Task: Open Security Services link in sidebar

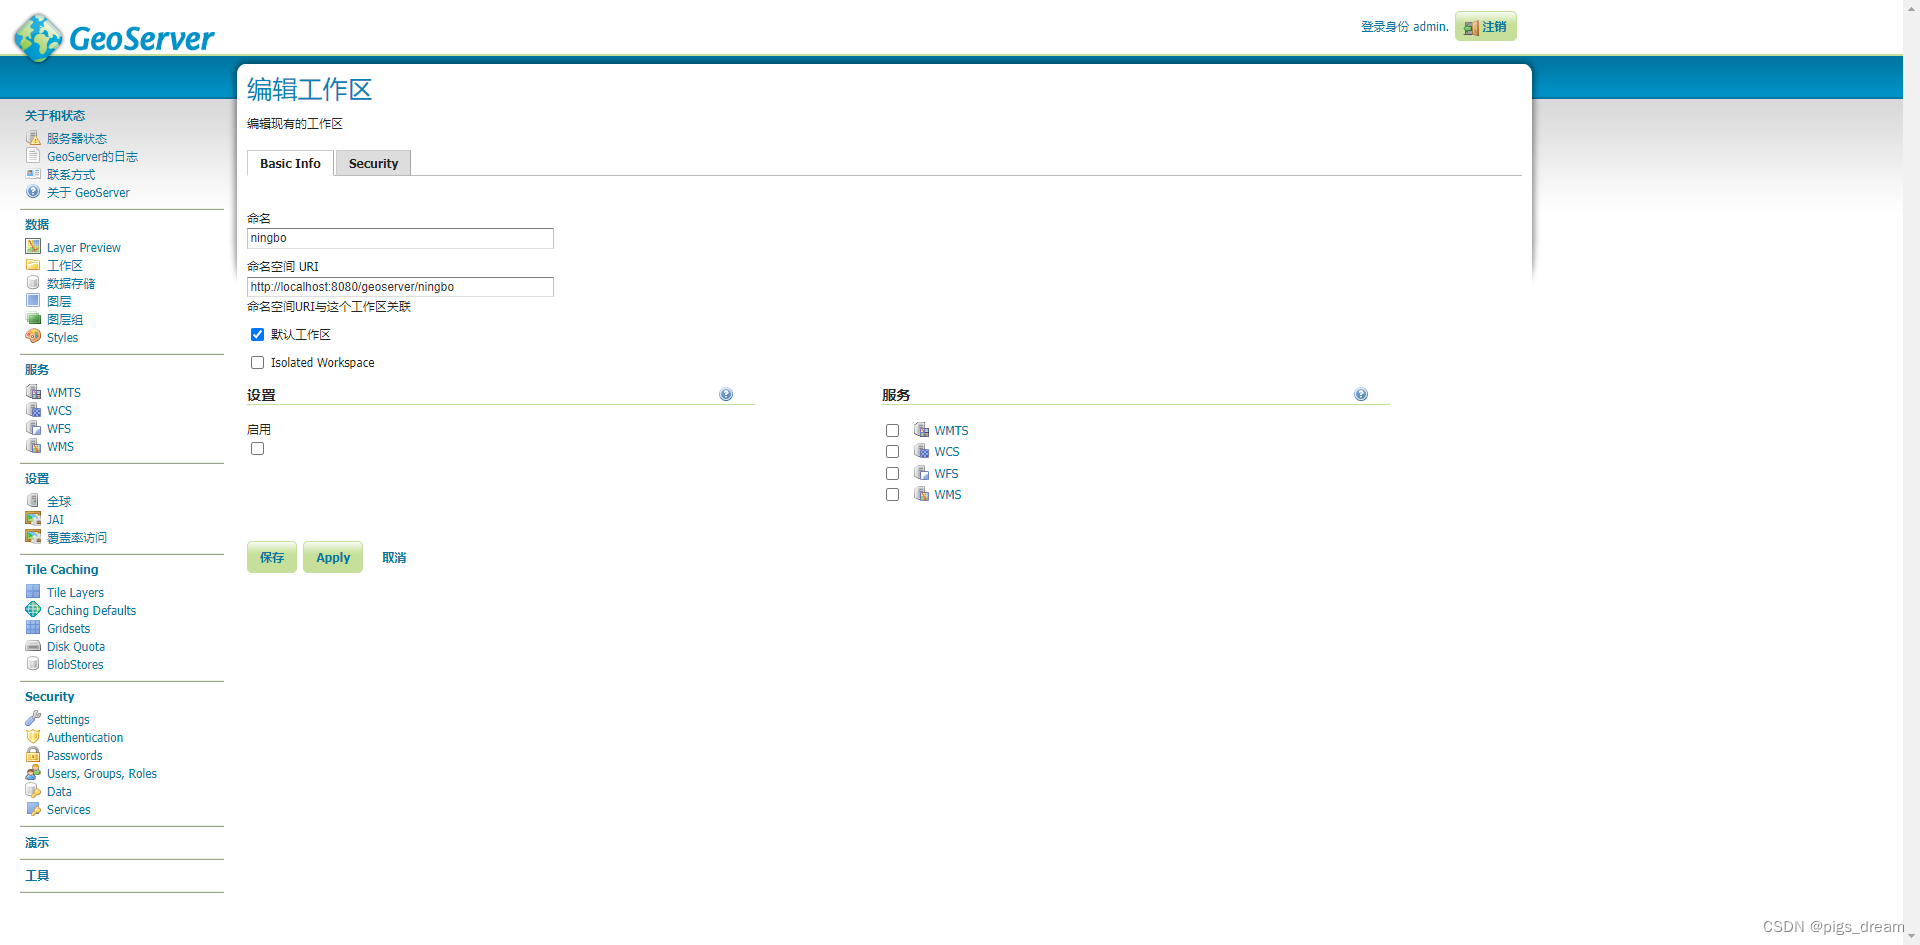Action: point(68,810)
